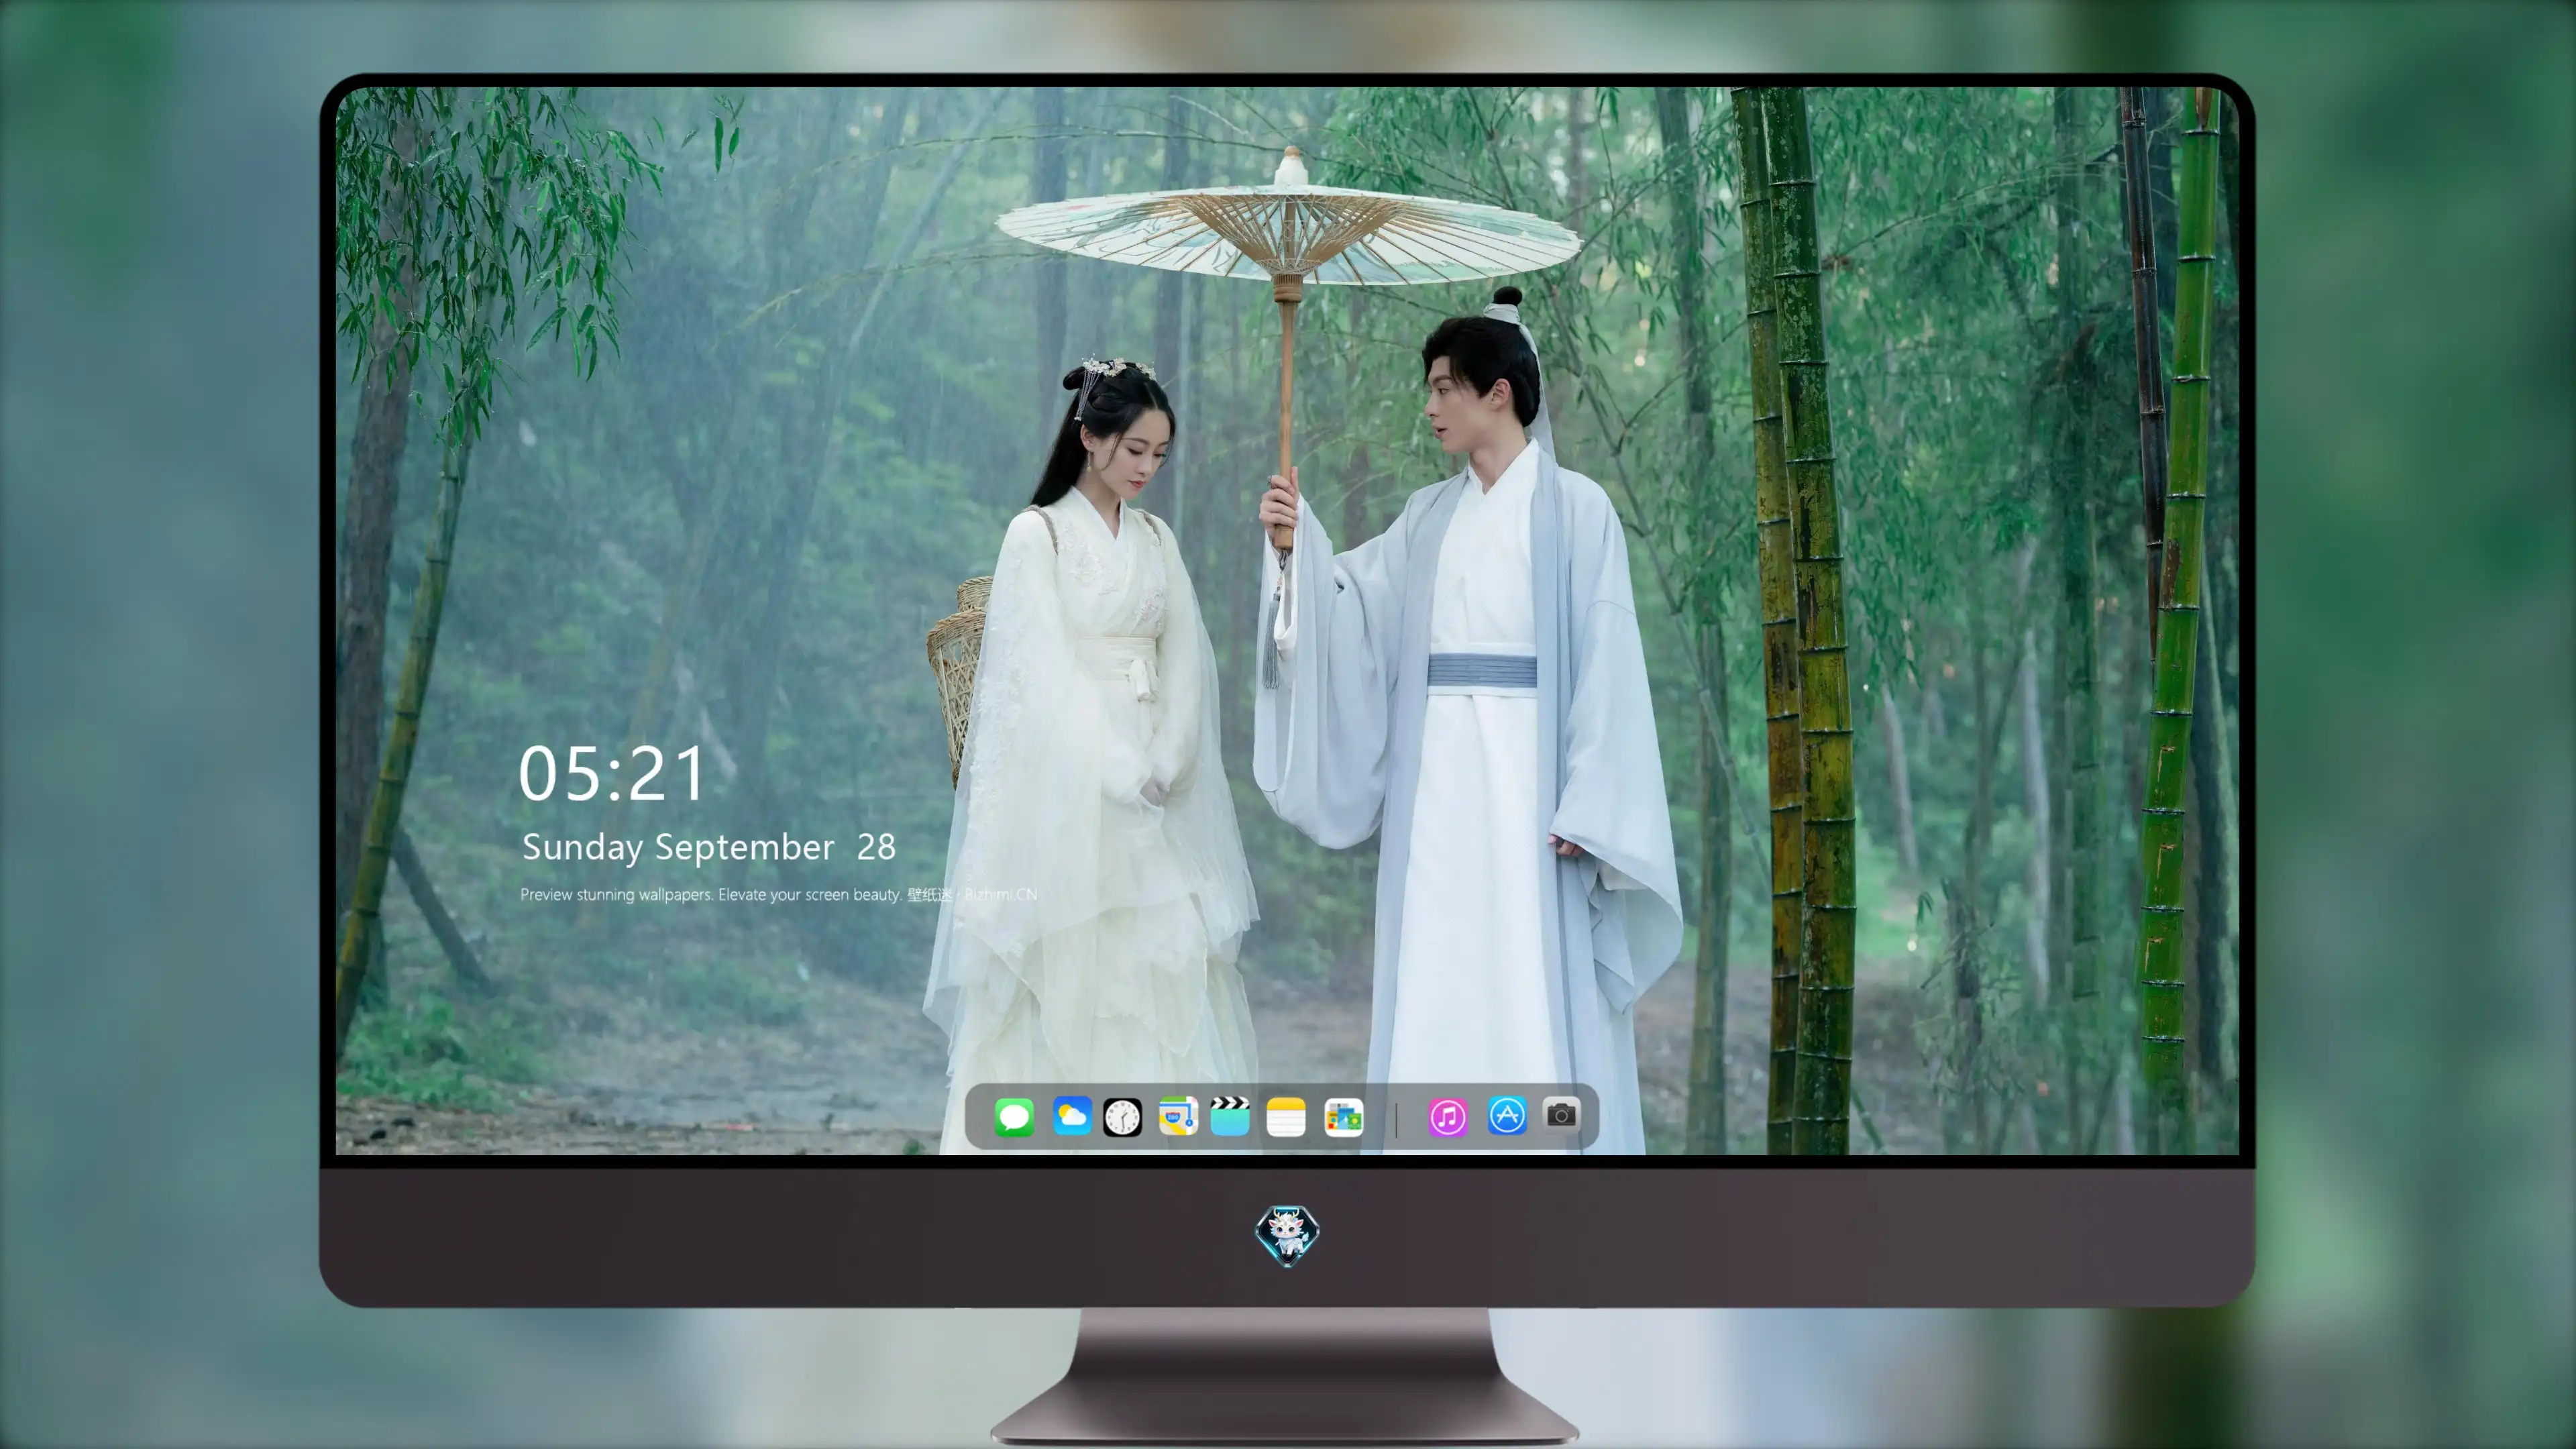Launch the Weather app from the dock
The width and height of the screenshot is (2576, 1449).
tap(1071, 1116)
